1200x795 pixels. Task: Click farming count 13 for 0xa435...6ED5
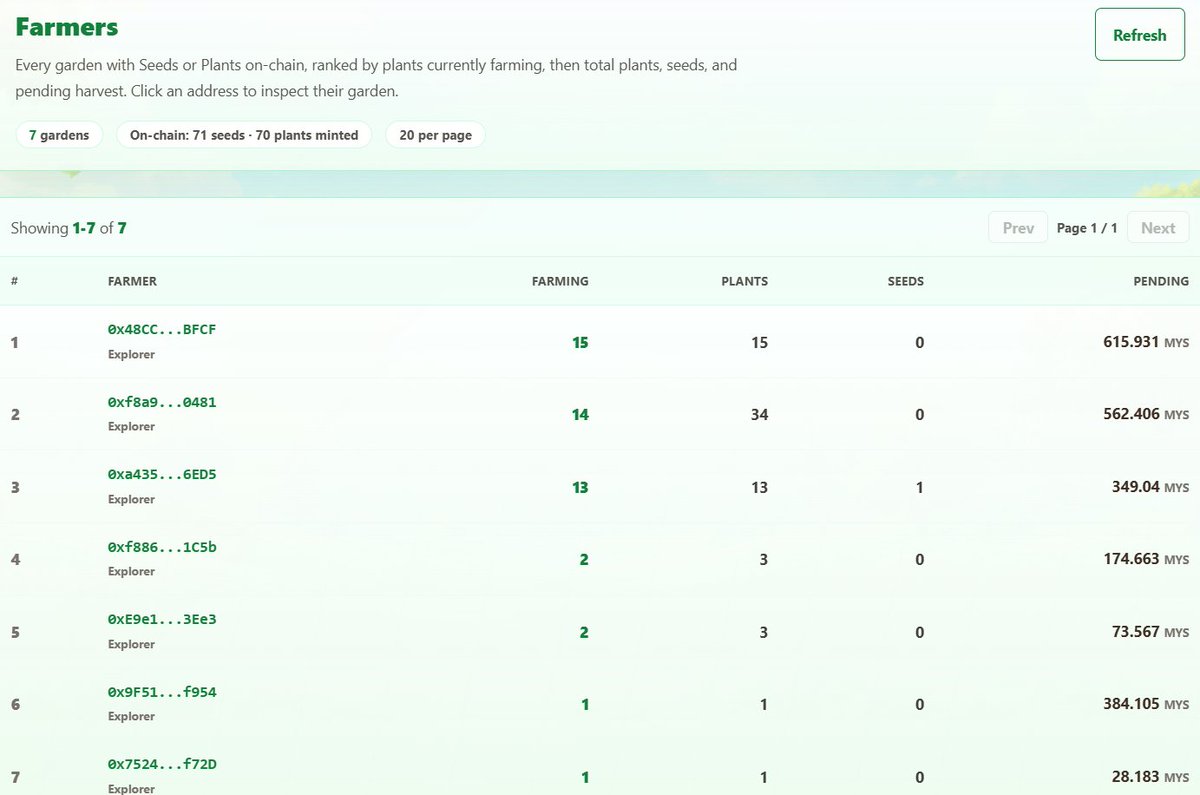tap(580, 487)
